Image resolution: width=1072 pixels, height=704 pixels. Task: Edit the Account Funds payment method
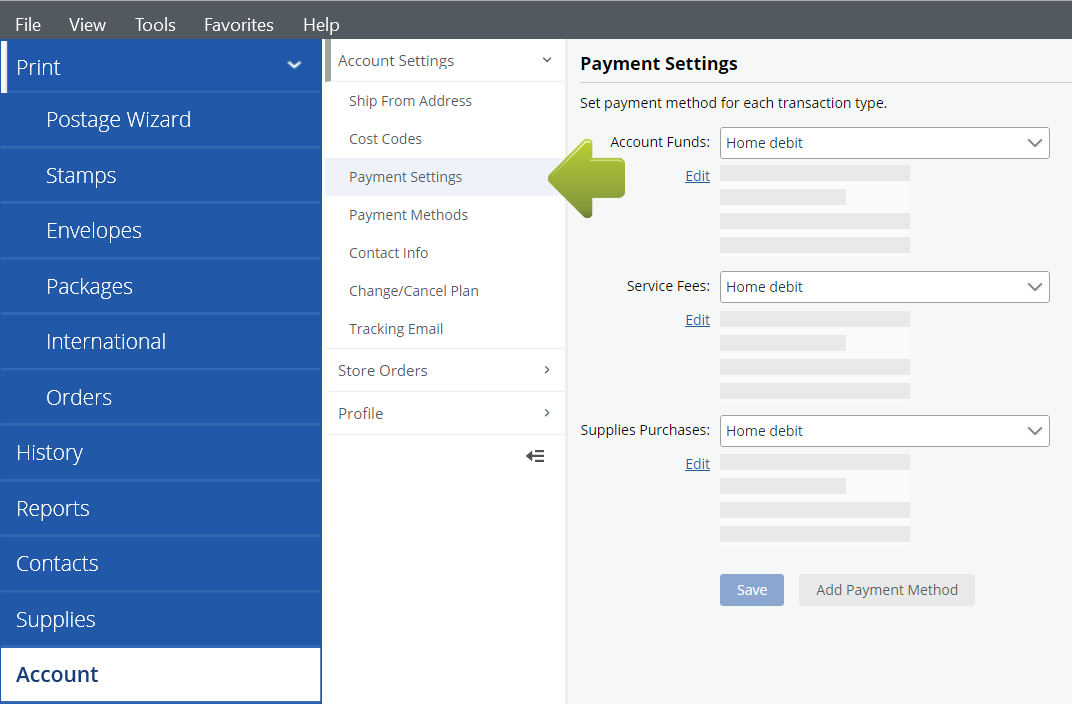click(x=697, y=175)
